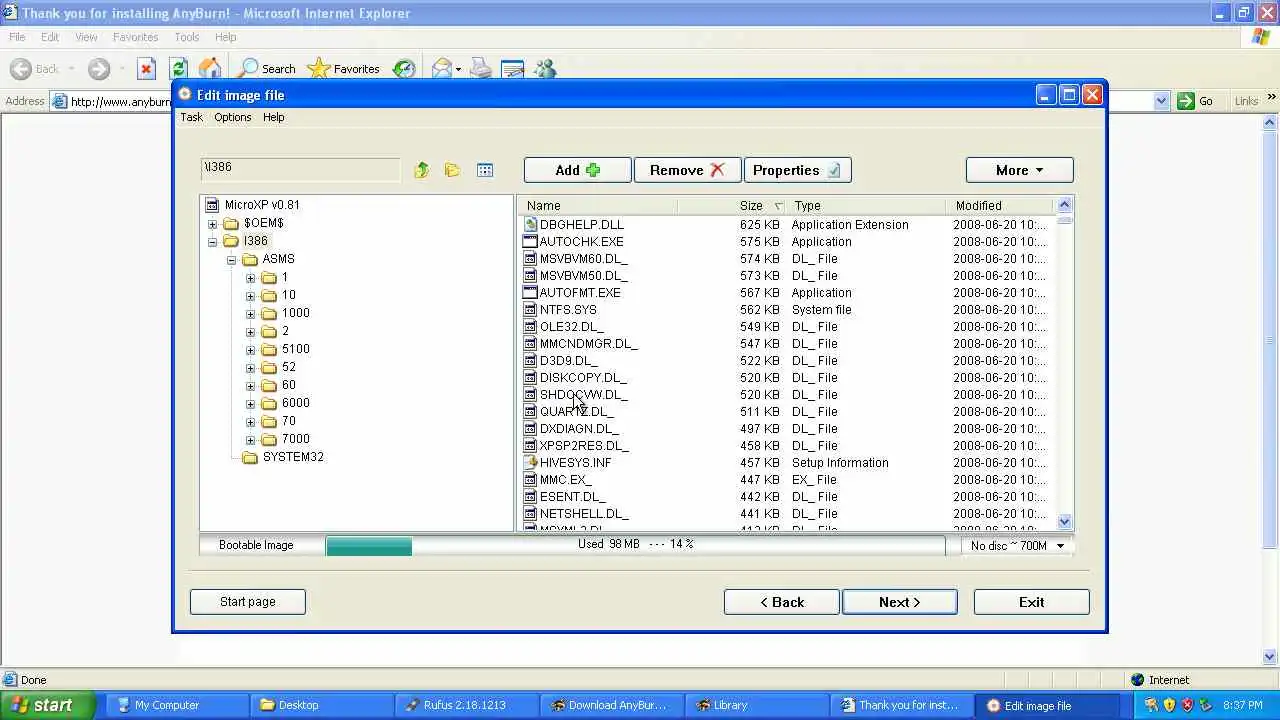
Task: Expand folder 60 tree node
Action: [250, 386]
